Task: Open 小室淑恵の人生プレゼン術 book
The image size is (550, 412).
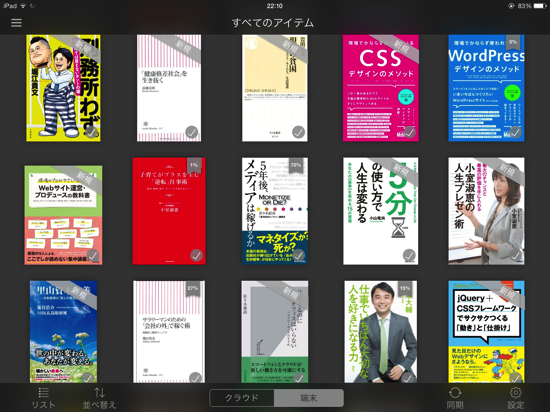Action: click(x=487, y=211)
